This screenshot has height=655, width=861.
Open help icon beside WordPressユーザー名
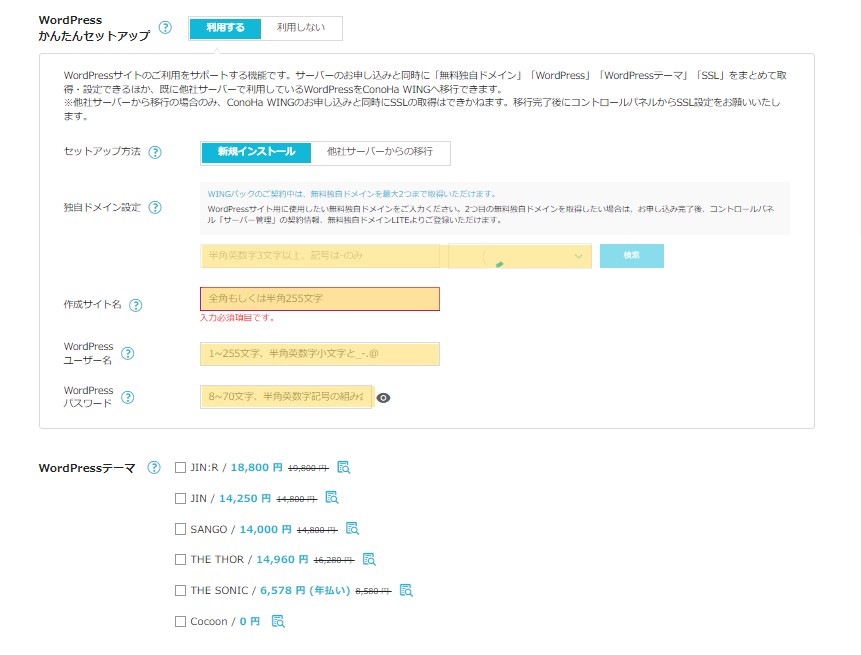[x=127, y=354]
